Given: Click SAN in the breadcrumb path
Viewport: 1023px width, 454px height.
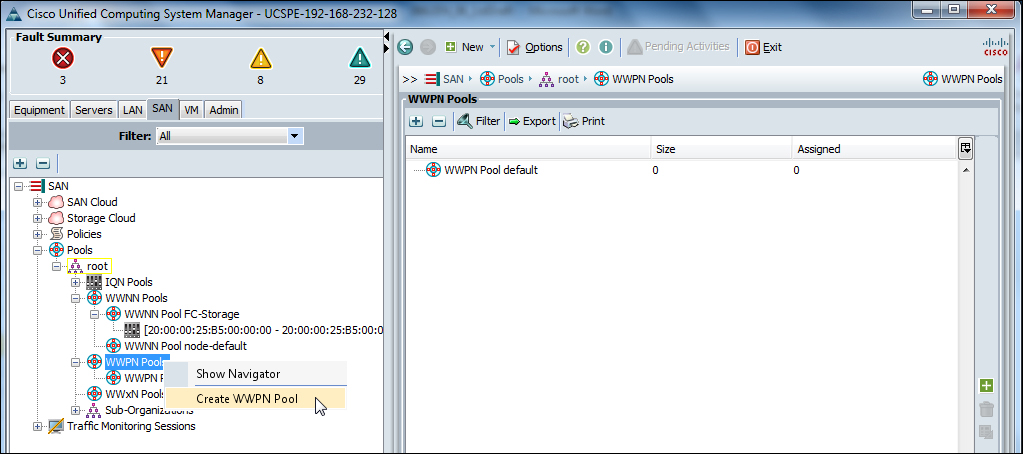Looking at the screenshot, I should click(x=453, y=80).
